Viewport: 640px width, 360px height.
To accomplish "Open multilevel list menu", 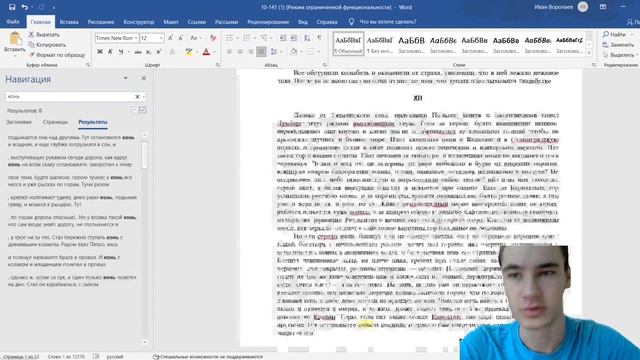I will (264, 38).
